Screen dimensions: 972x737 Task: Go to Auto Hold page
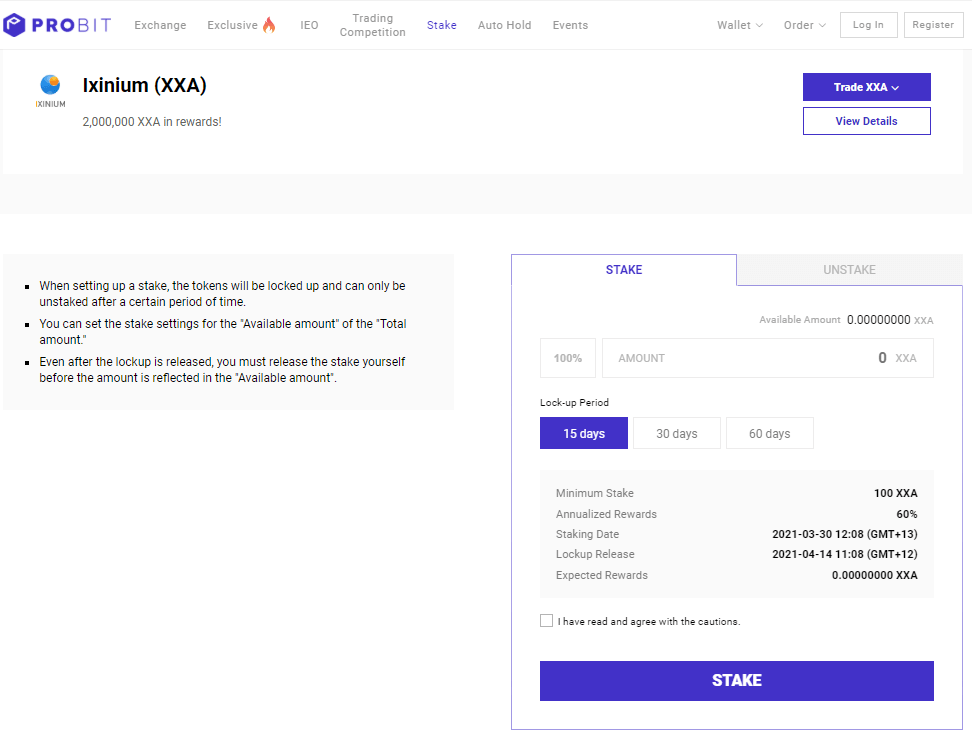505,25
